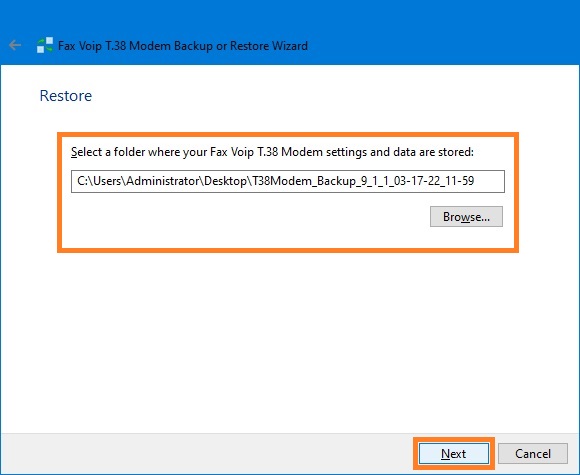Click 'Administrator' segment of folder path

pyautogui.click(x=163, y=181)
